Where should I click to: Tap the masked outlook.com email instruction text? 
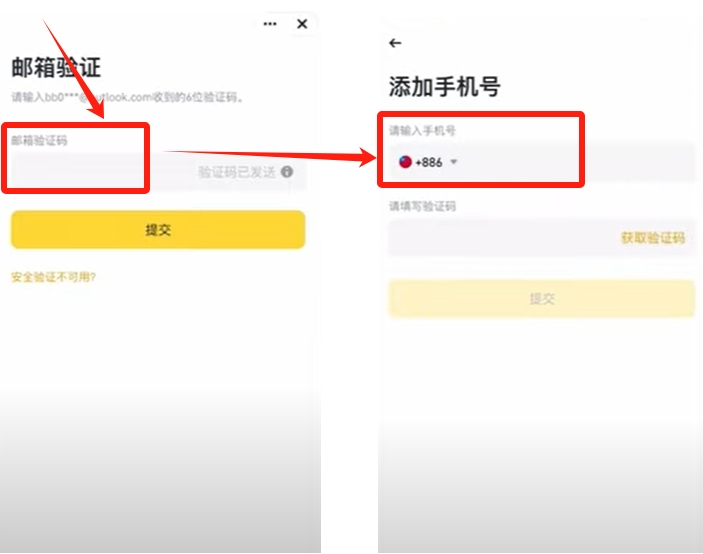tap(127, 97)
